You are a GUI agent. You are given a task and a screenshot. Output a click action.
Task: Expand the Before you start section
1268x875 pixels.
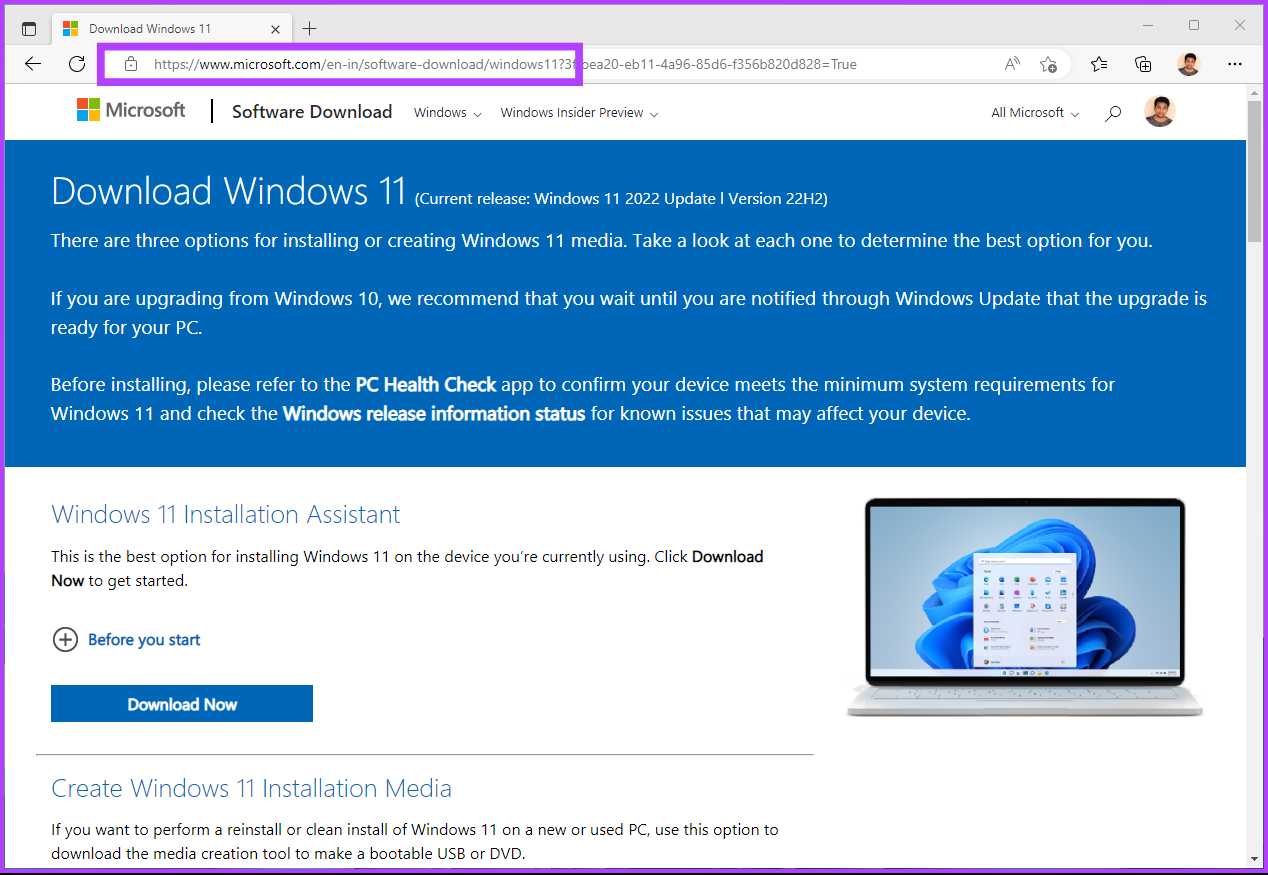coord(126,639)
